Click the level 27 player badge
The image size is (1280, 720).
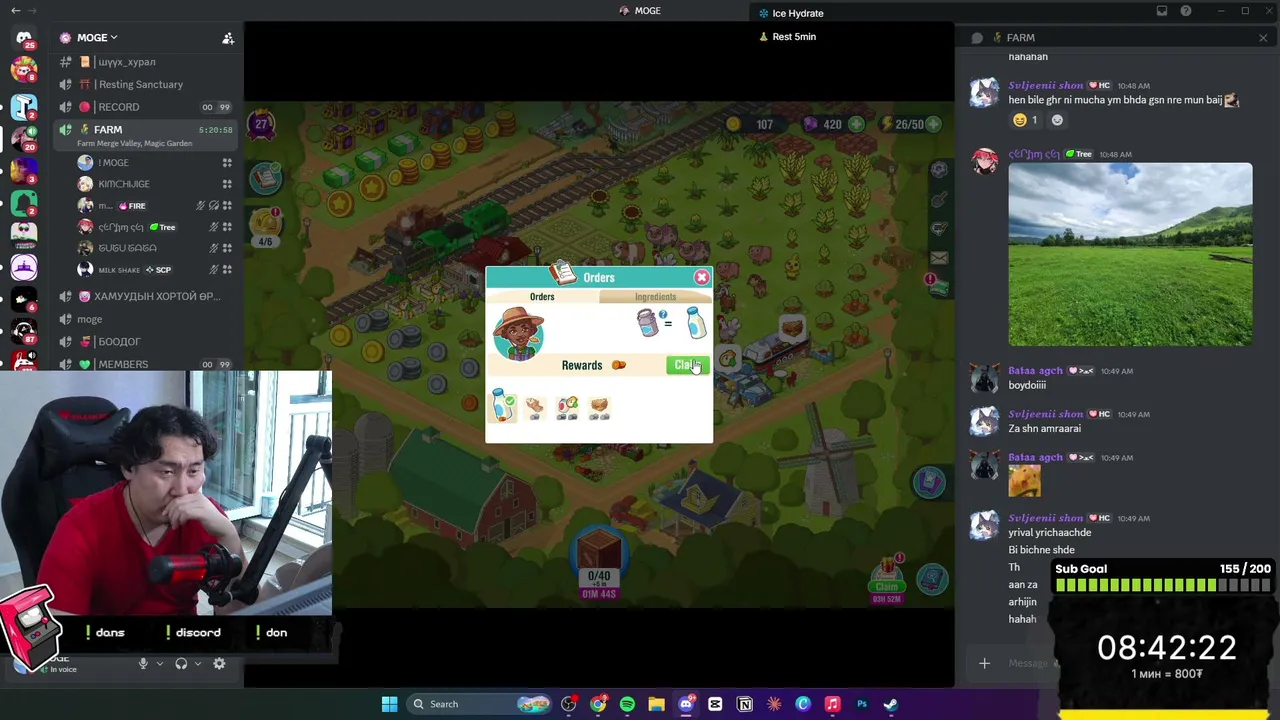pyautogui.click(x=262, y=124)
